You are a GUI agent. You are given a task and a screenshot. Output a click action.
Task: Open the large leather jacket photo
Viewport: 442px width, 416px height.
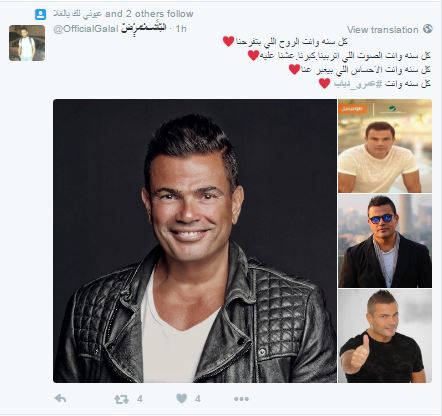195,241
